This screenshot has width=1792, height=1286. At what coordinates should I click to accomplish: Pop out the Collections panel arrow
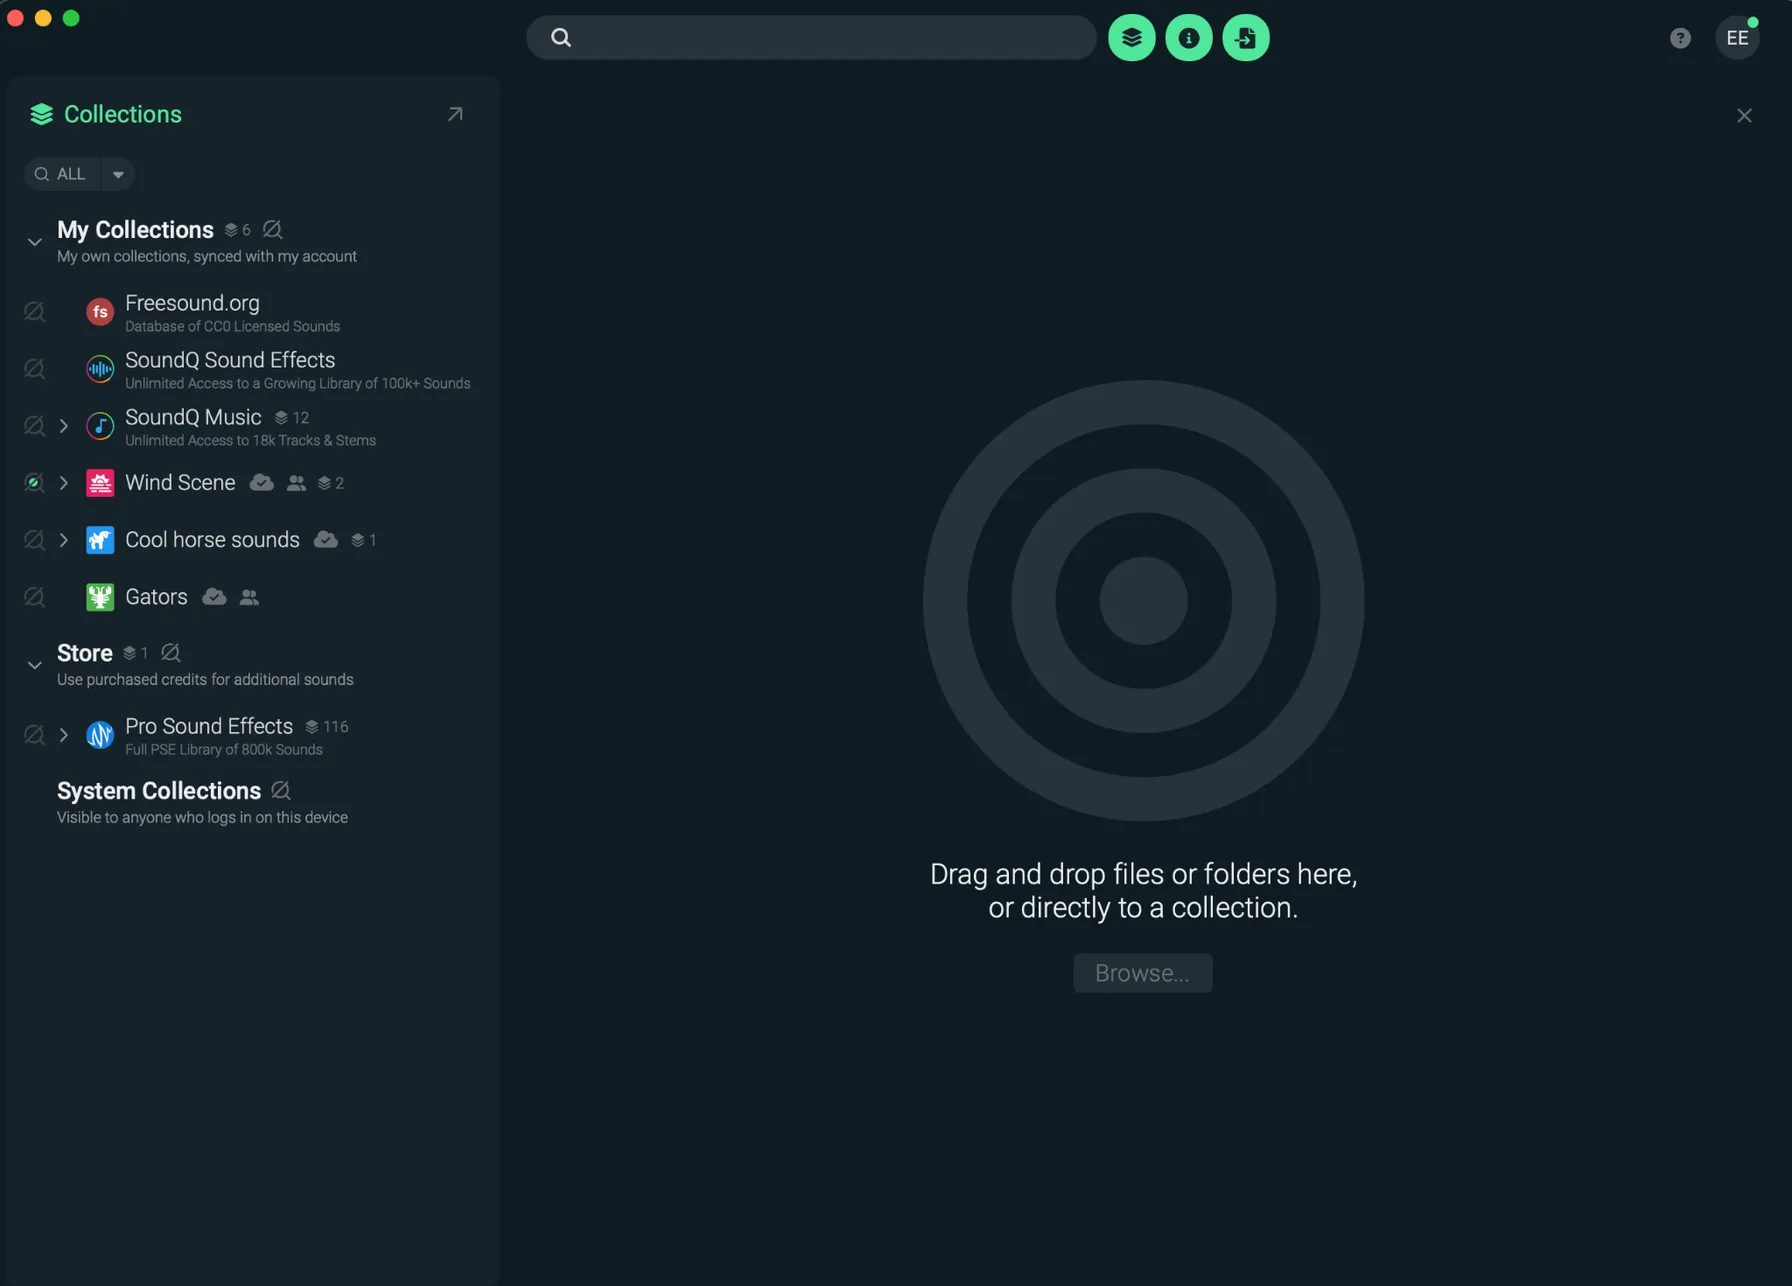point(455,114)
